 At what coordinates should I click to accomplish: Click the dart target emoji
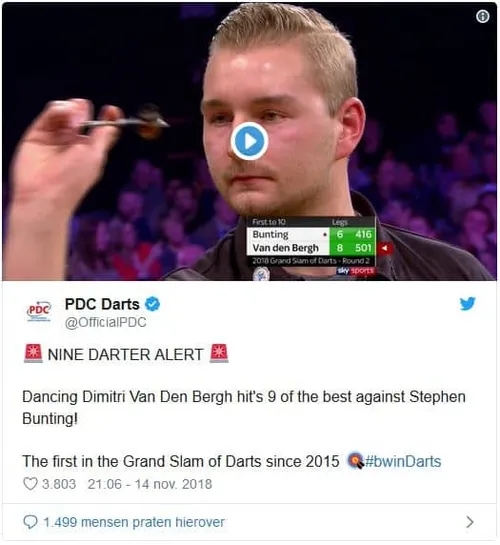click(355, 461)
